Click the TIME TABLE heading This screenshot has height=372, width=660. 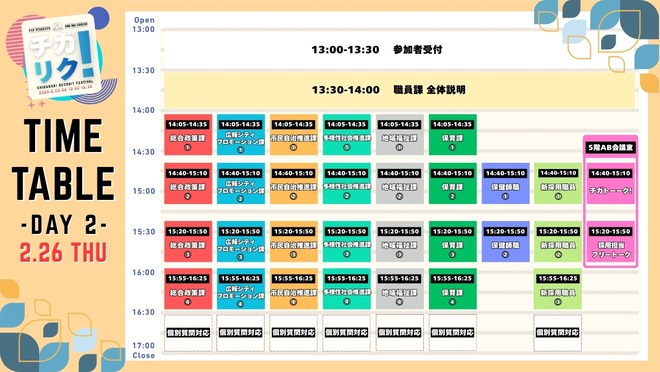63,159
